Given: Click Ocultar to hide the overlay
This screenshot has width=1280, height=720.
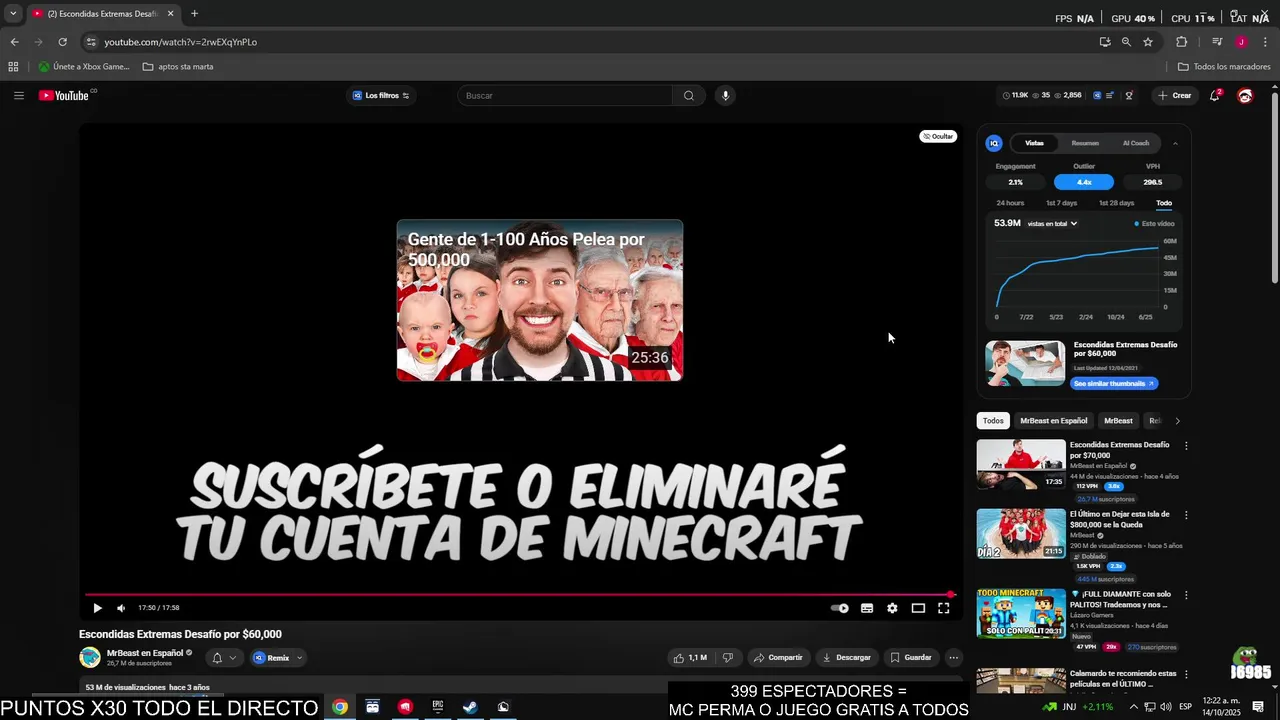Looking at the screenshot, I should (938, 136).
